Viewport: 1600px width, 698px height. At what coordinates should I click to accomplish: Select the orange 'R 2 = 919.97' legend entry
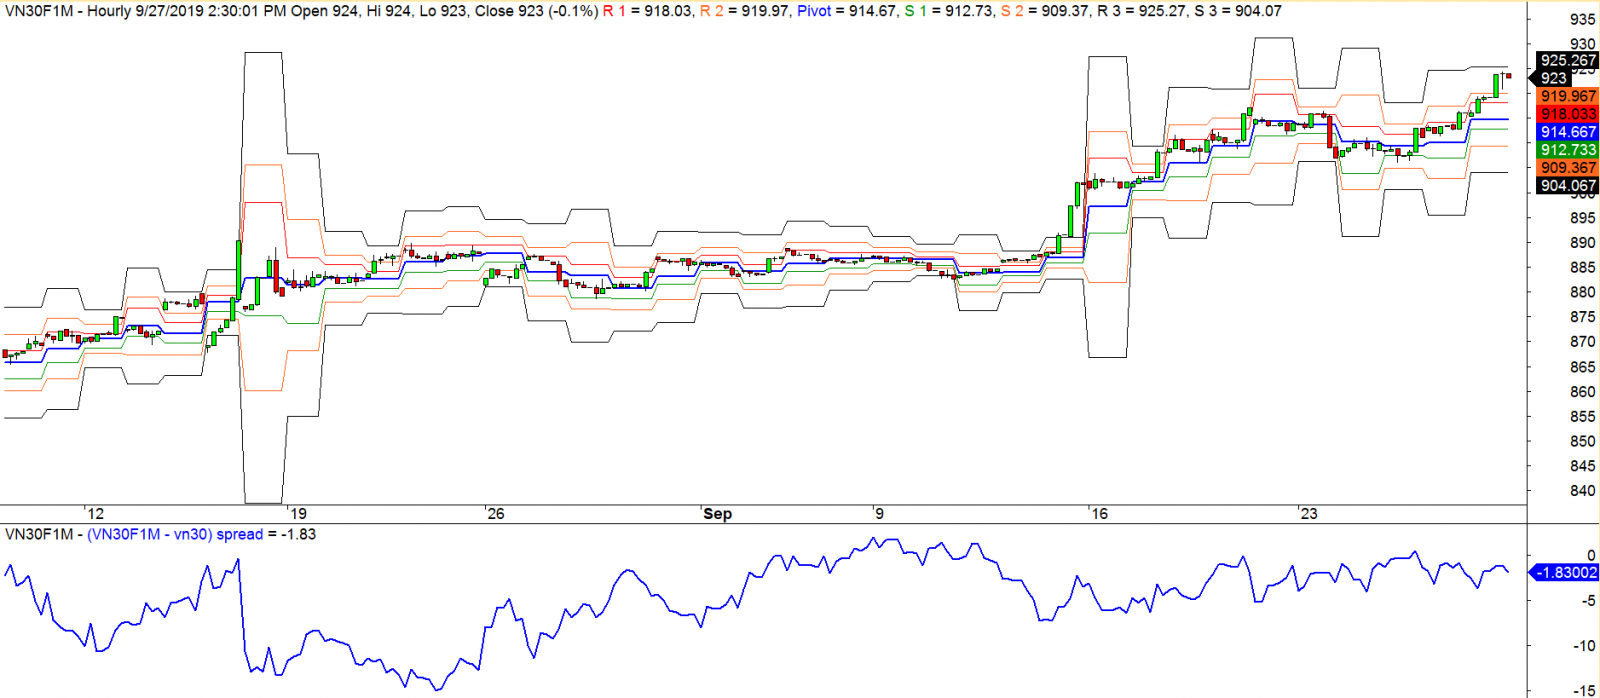click(745, 11)
